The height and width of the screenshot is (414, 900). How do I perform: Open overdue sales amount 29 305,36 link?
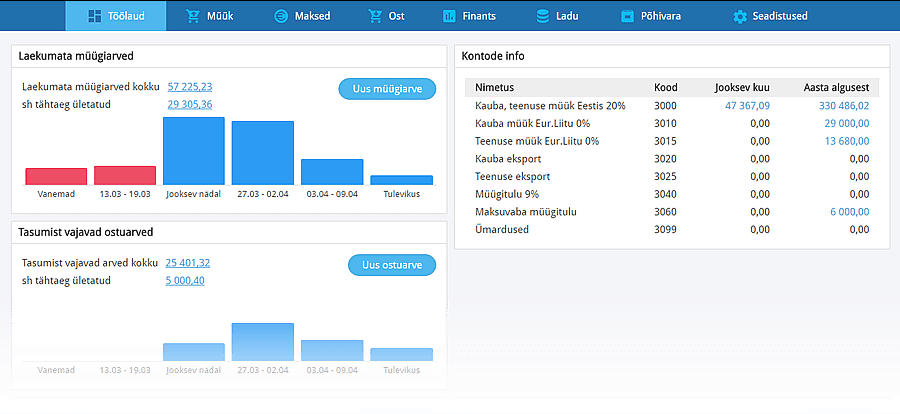pos(189,104)
